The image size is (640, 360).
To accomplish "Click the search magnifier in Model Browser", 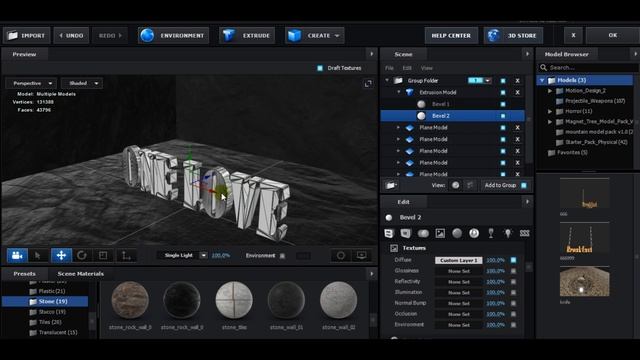I will coord(543,67).
